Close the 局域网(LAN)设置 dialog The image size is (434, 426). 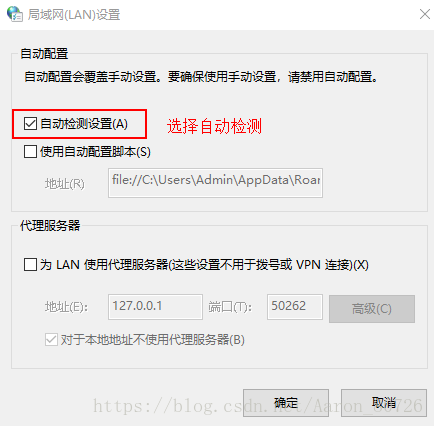425,14
